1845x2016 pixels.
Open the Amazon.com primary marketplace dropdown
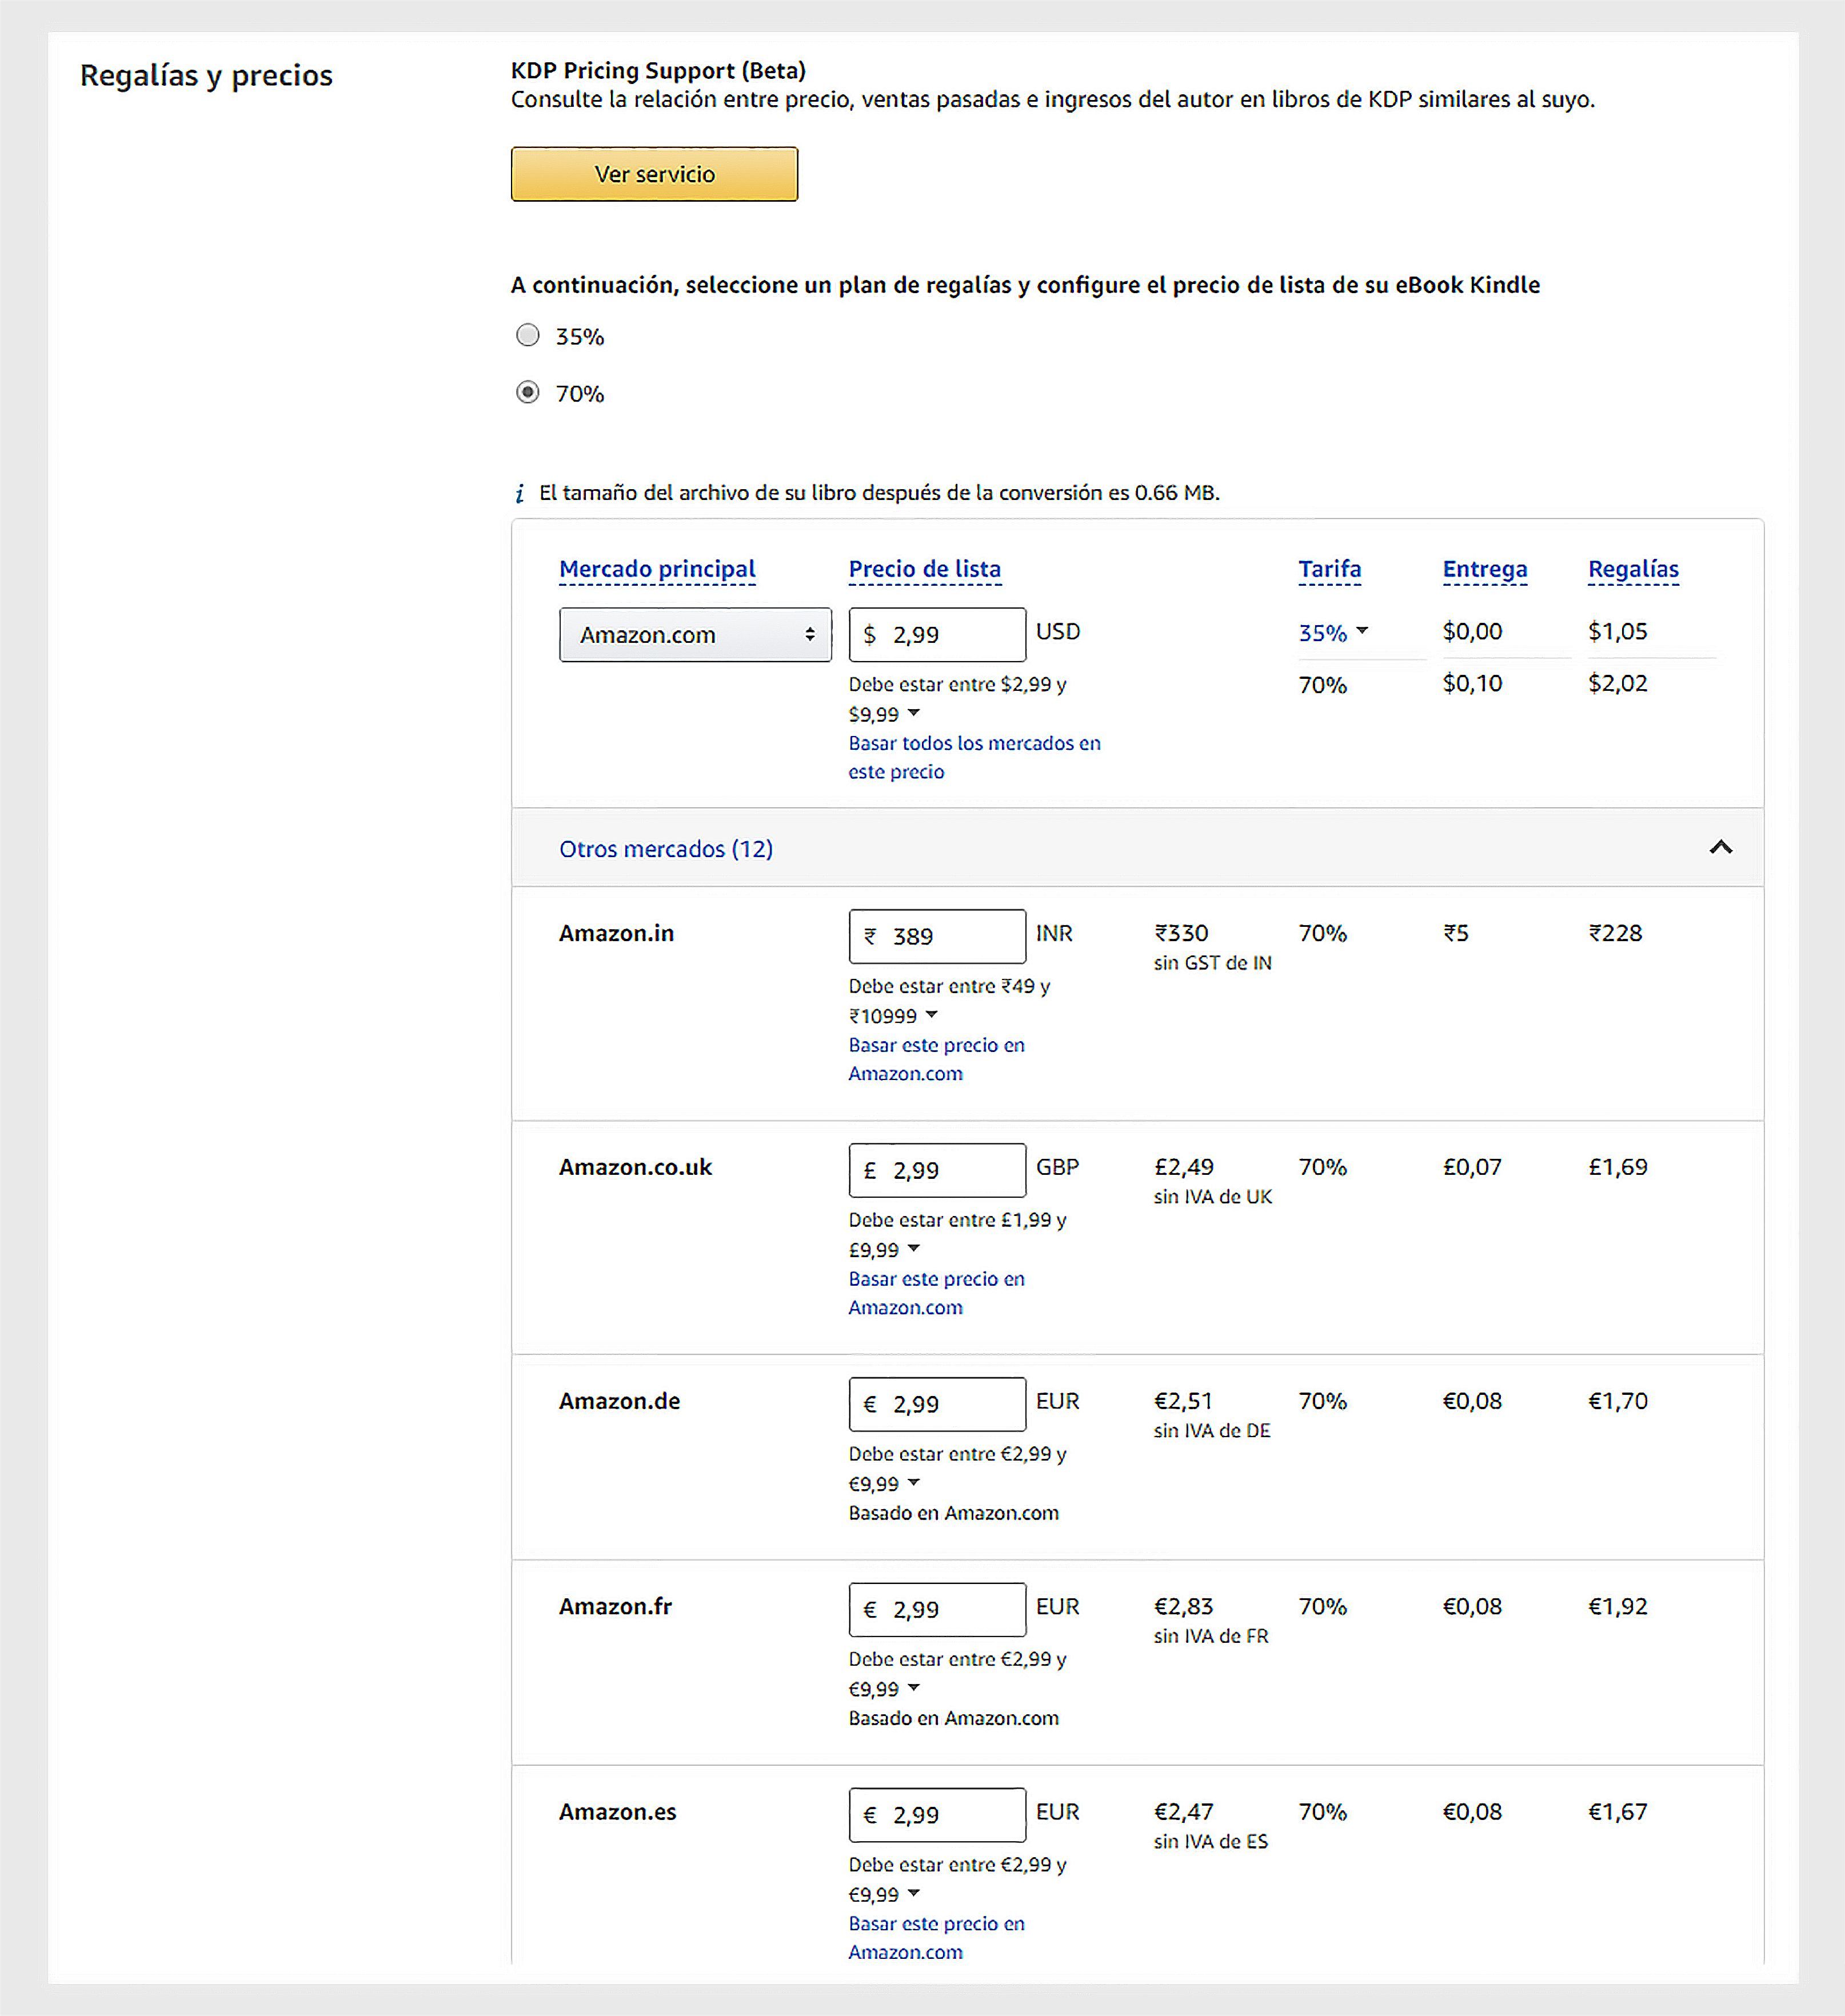point(695,634)
